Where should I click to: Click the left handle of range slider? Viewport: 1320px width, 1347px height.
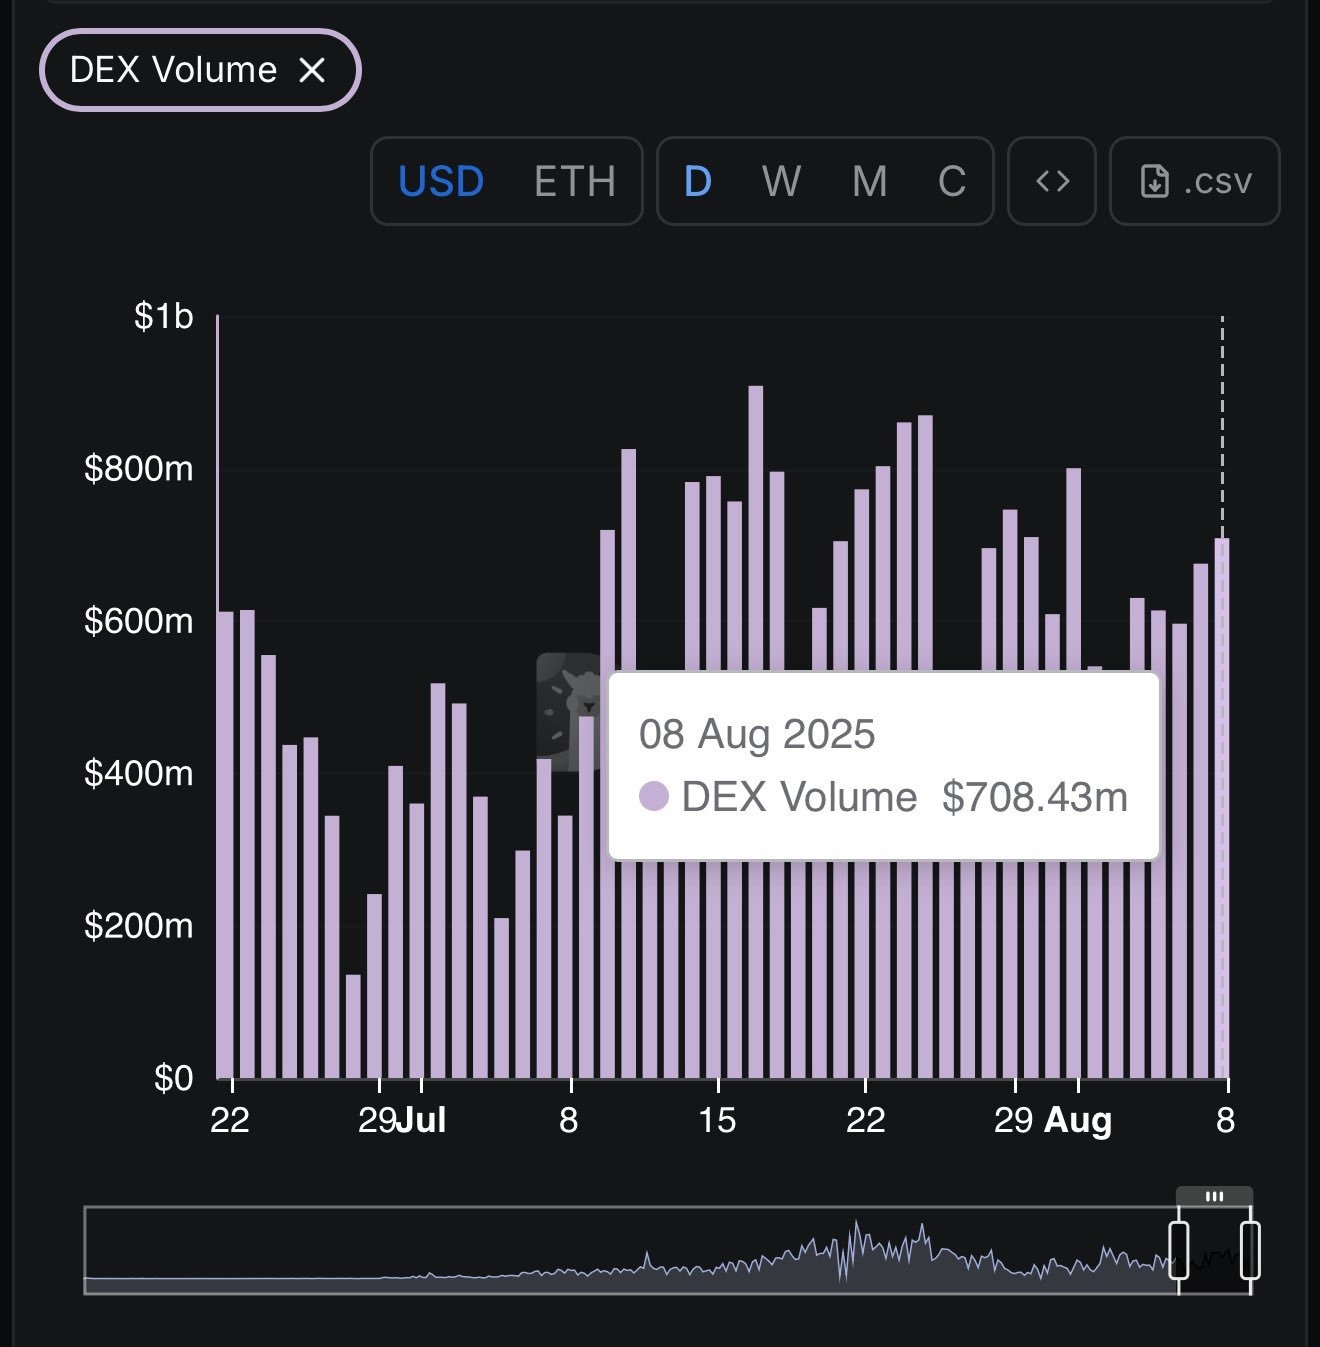click(x=1179, y=1250)
